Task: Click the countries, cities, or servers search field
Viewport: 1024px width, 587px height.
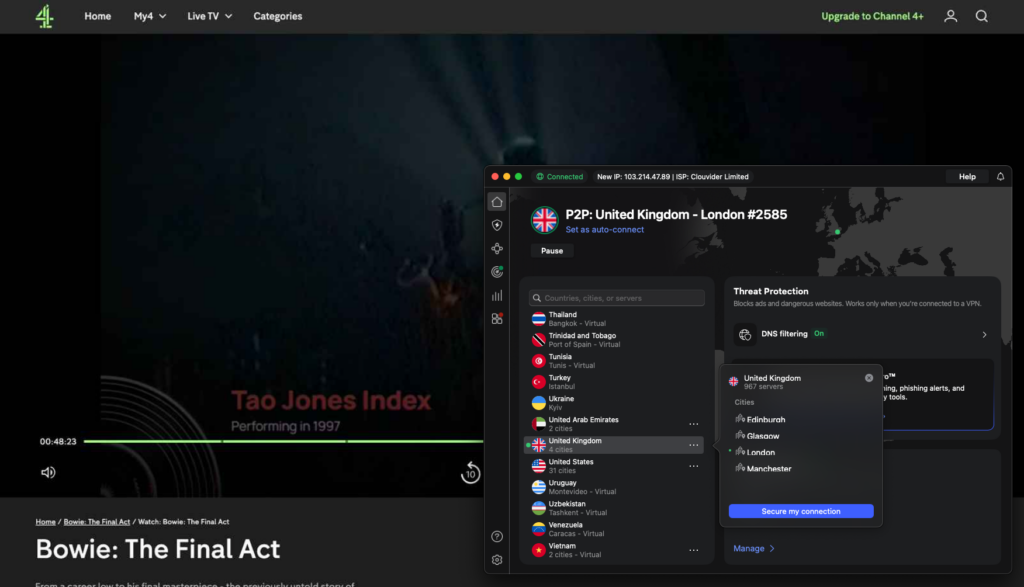Action: tap(616, 298)
